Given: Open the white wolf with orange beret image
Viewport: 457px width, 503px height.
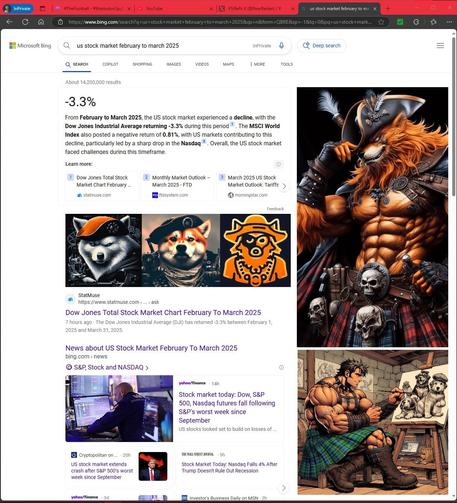Looking at the screenshot, I should 103,250.
